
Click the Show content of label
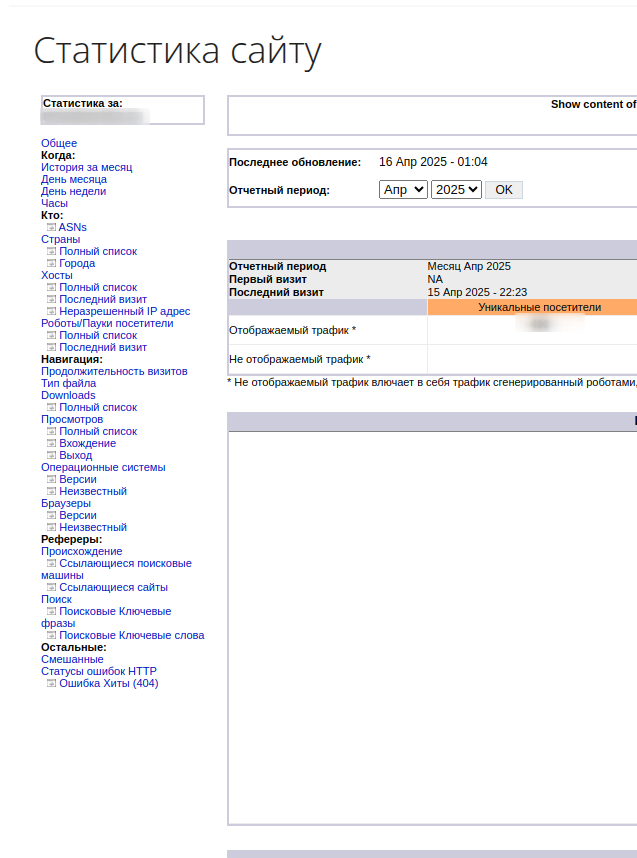click(593, 105)
